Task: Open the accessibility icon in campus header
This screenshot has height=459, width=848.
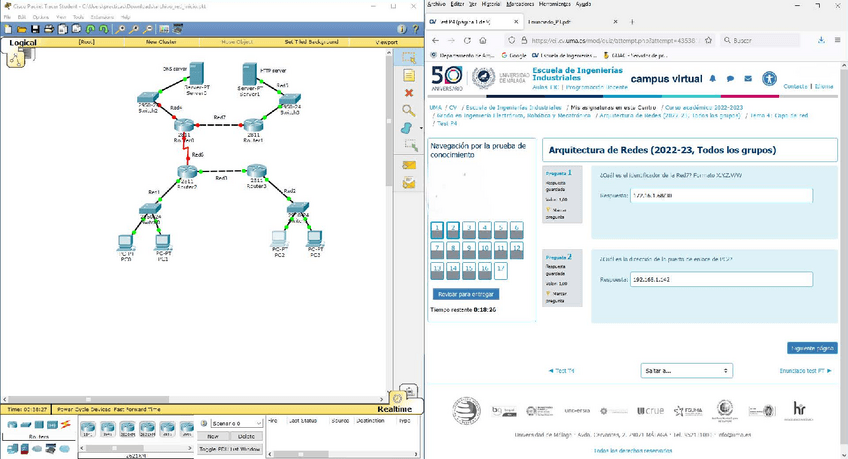Action: (768, 78)
